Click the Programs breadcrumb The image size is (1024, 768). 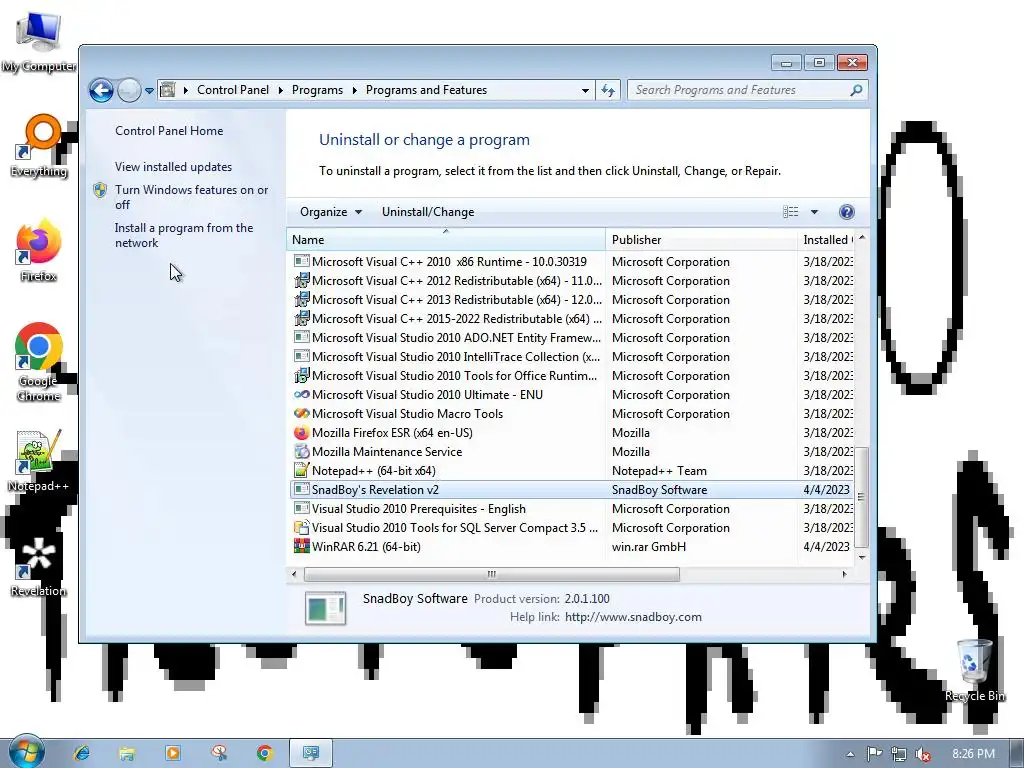coord(317,90)
